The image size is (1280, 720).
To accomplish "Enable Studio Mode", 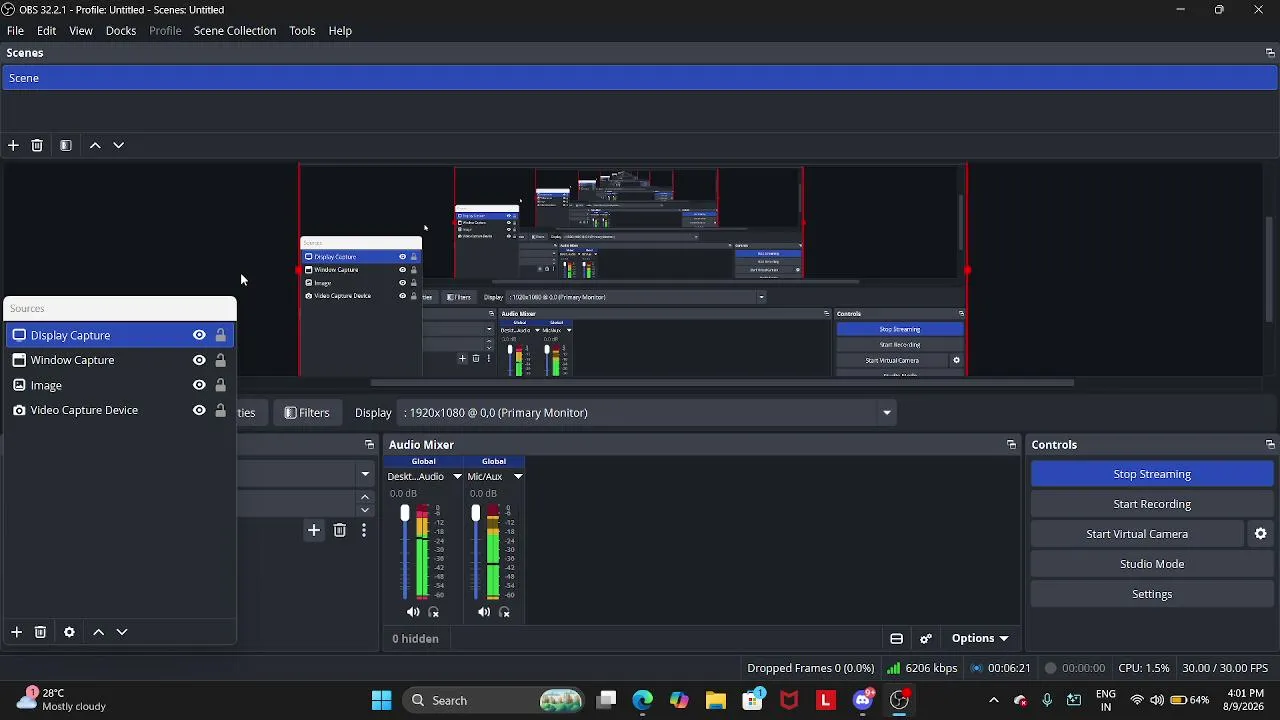I will pos(1152,564).
